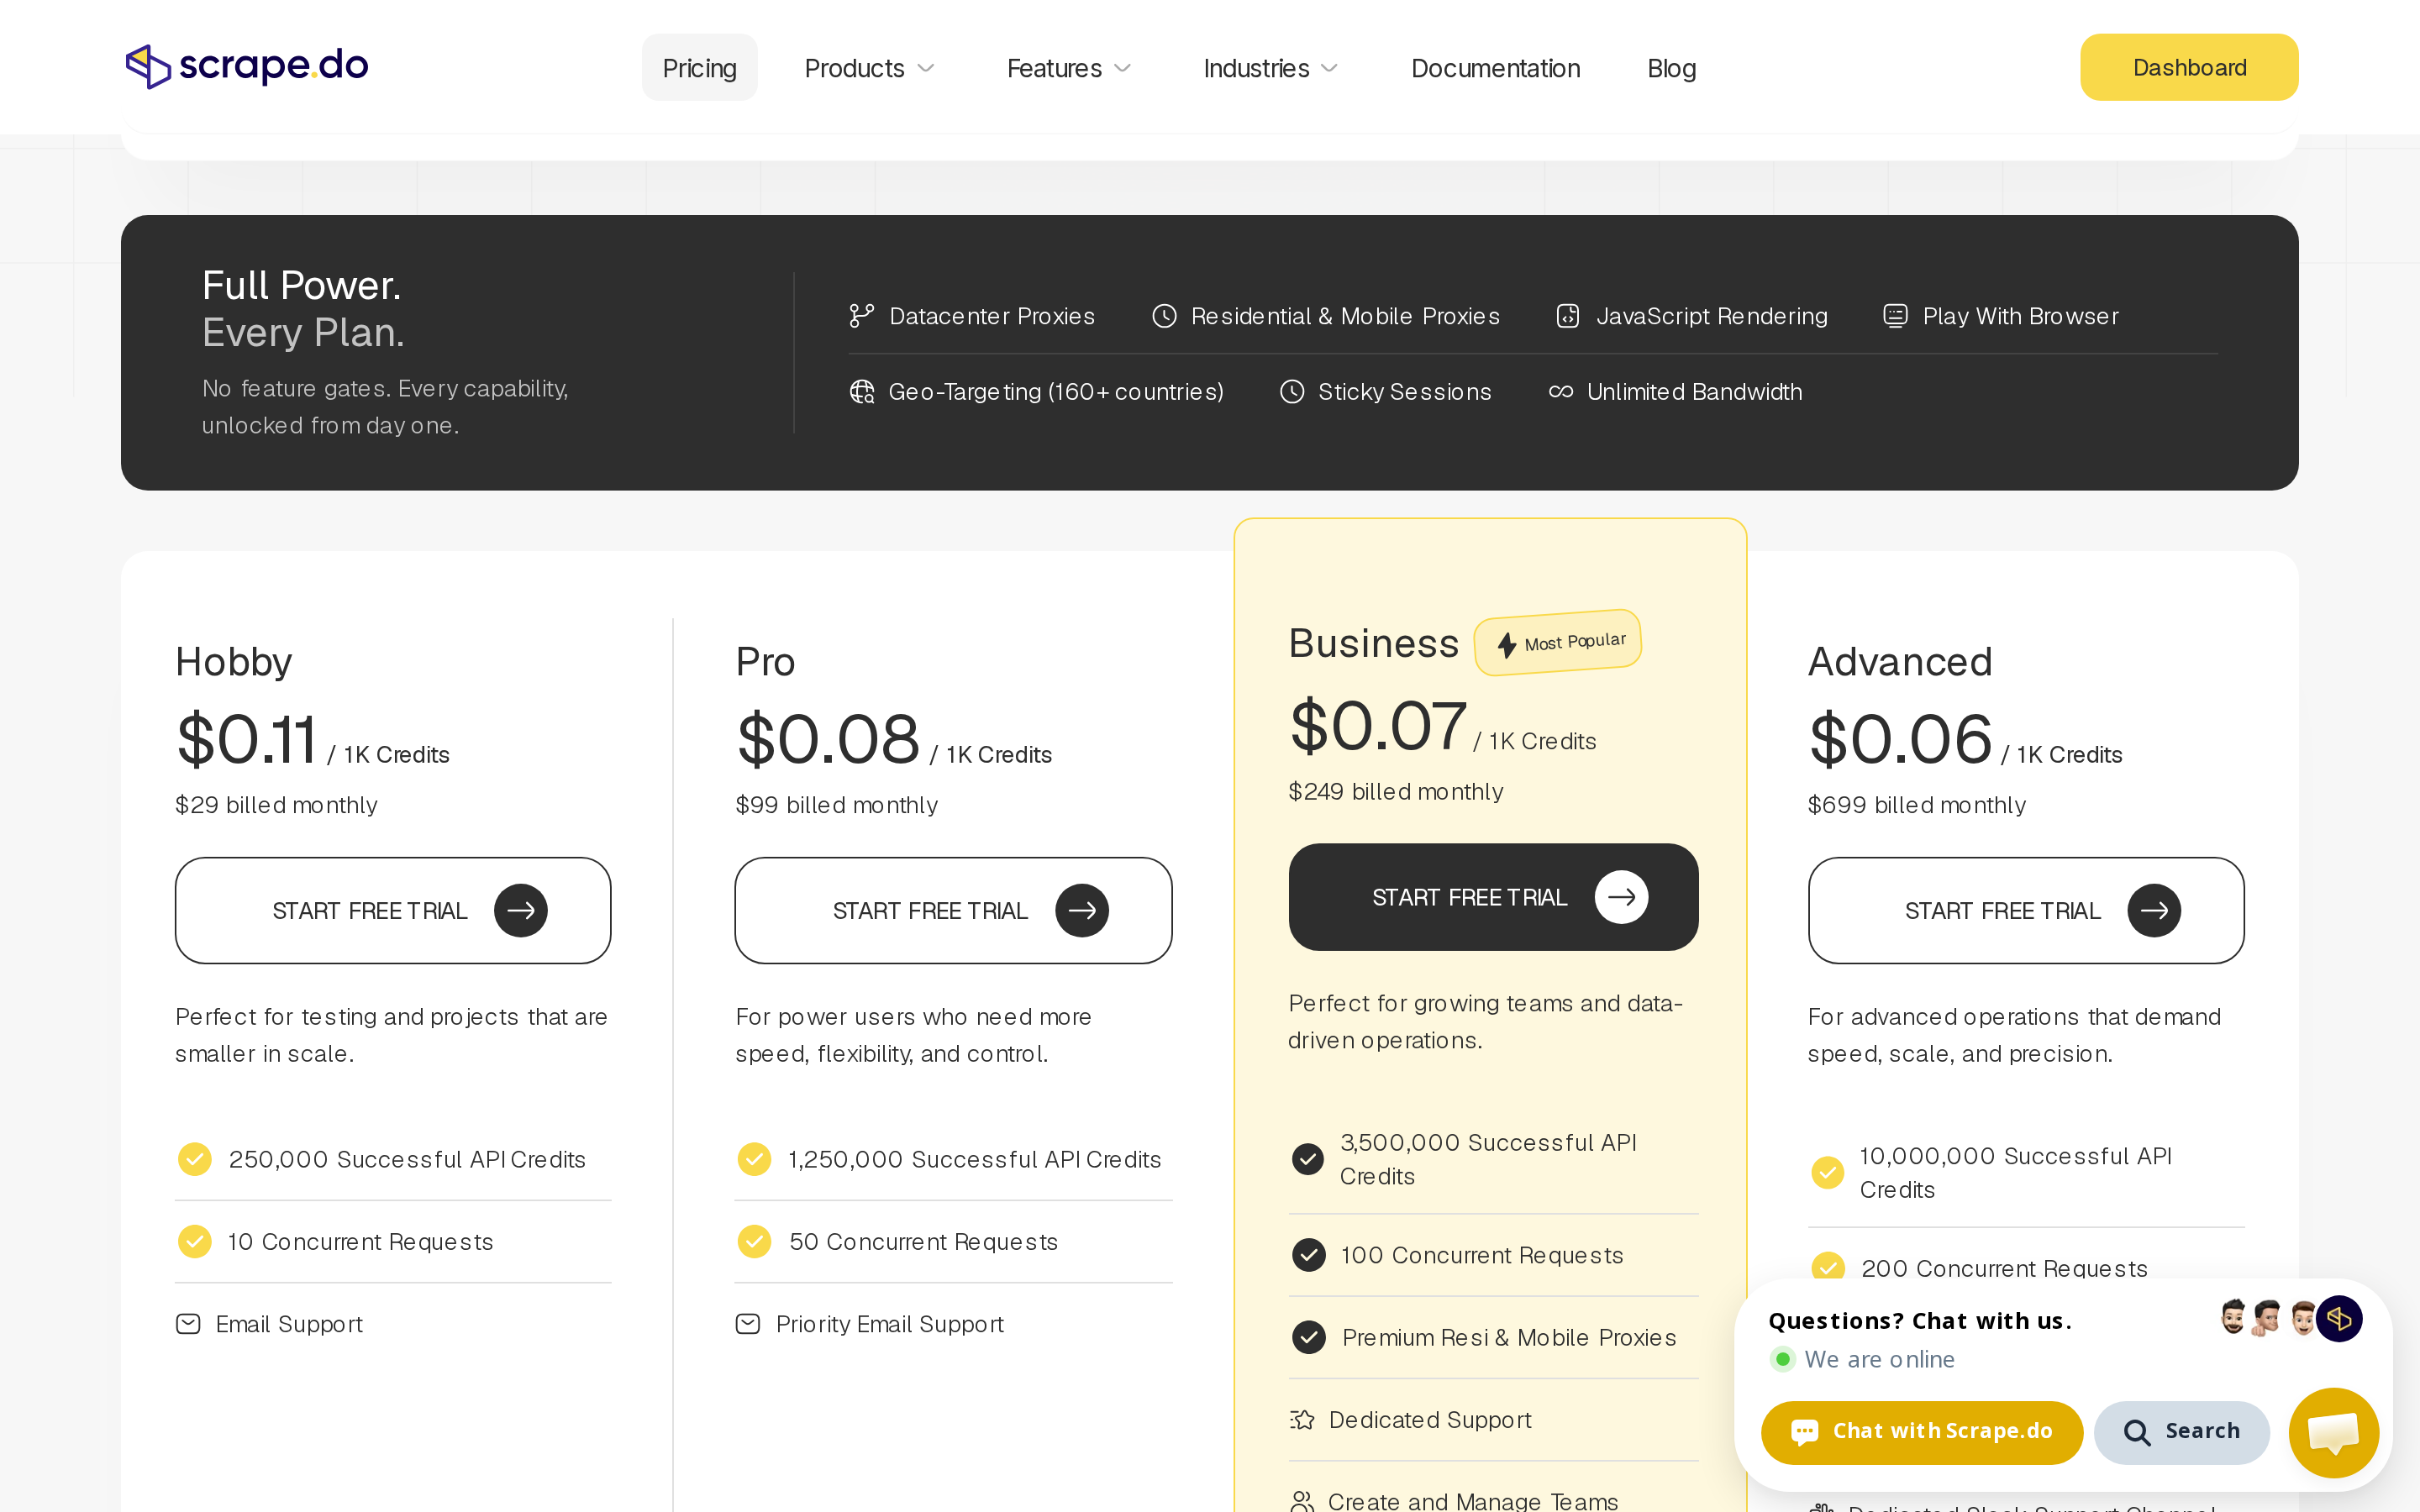Image resolution: width=2420 pixels, height=1512 pixels.
Task: Click check icon beside 3,500,000 Successful API Credits
Action: [x=1308, y=1159]
